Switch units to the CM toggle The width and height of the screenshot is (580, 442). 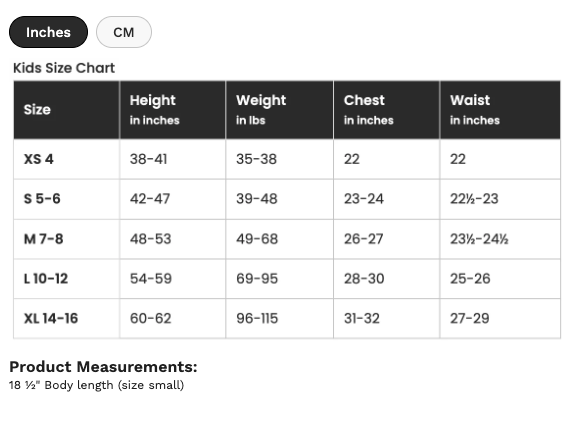coord(124,32)
